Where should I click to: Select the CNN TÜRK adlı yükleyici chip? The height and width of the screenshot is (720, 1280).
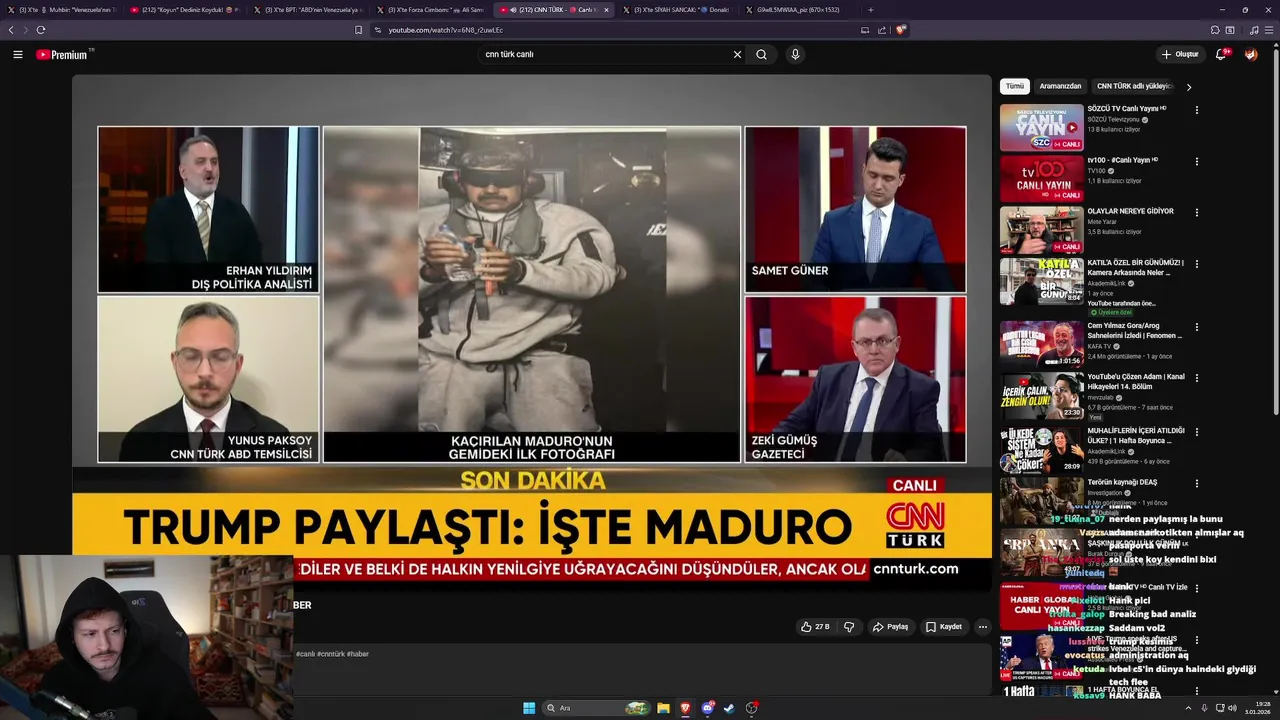coord(1133,86)
